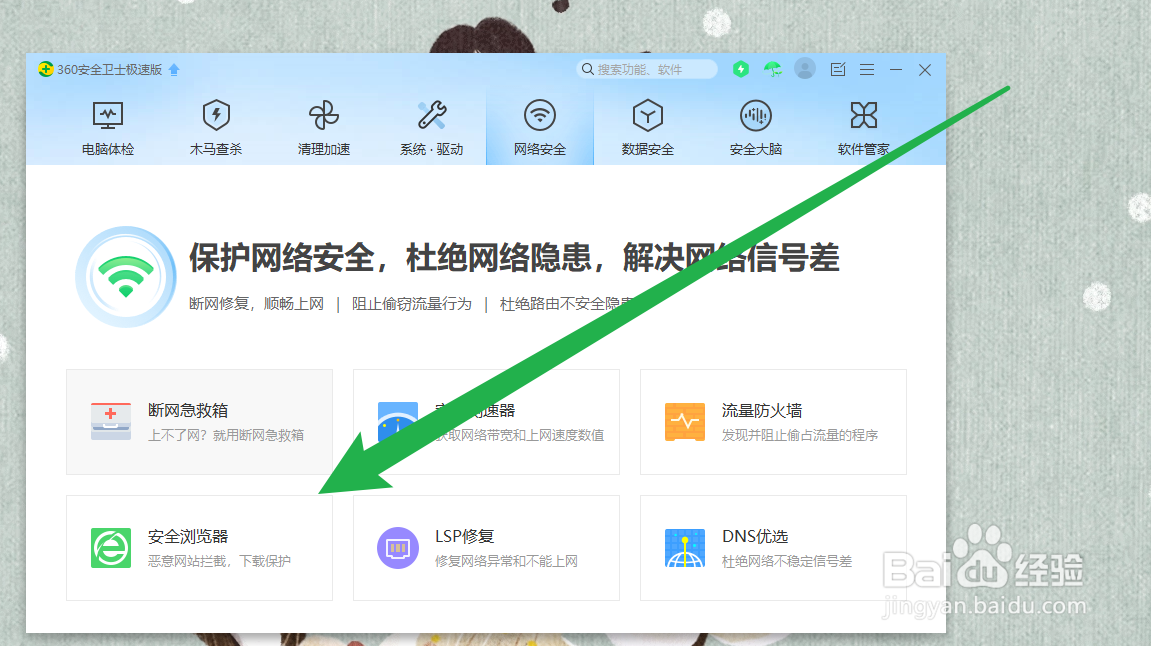Open 流量防火墙 tool card
This screenshot has width=1151, height=646.
pyautogui.click(x=774, y=422)
